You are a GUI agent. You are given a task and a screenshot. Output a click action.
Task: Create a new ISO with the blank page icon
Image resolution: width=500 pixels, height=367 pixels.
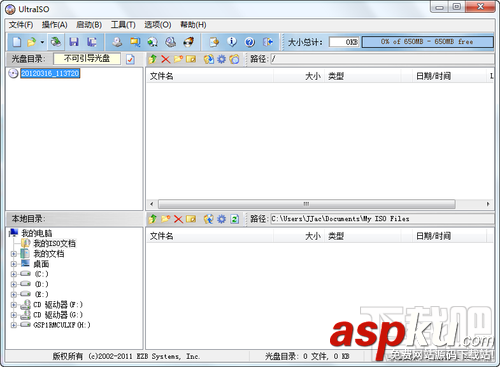tap(17, 42)
